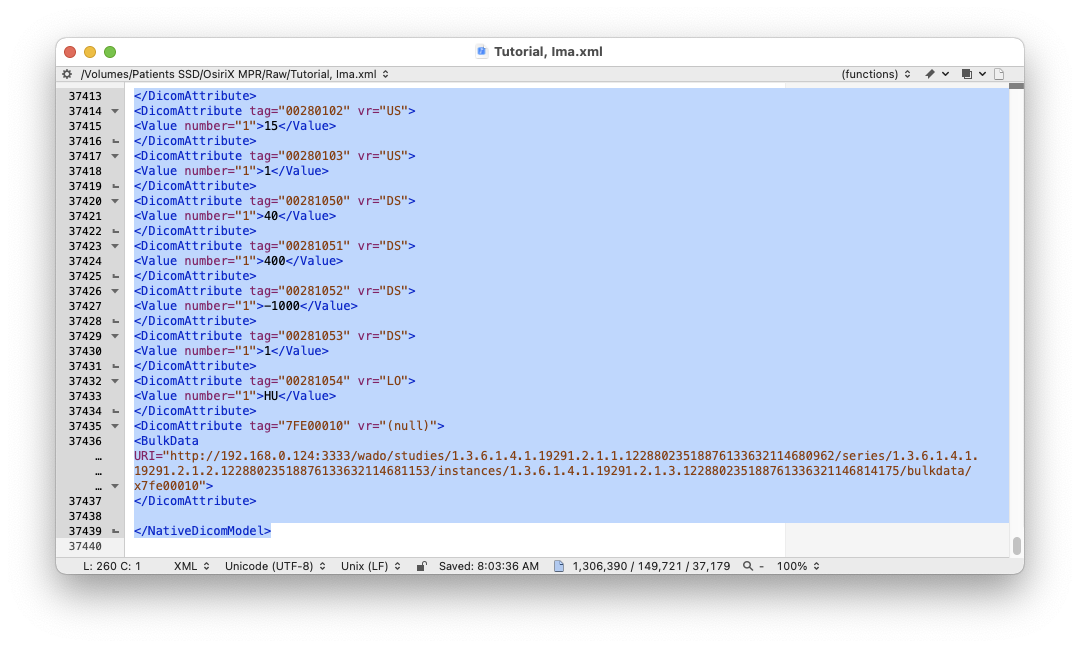Screen dimensions: 1080x648
Task: Collapse the BulkData fold below line 37436
Action: pos(115,486)
